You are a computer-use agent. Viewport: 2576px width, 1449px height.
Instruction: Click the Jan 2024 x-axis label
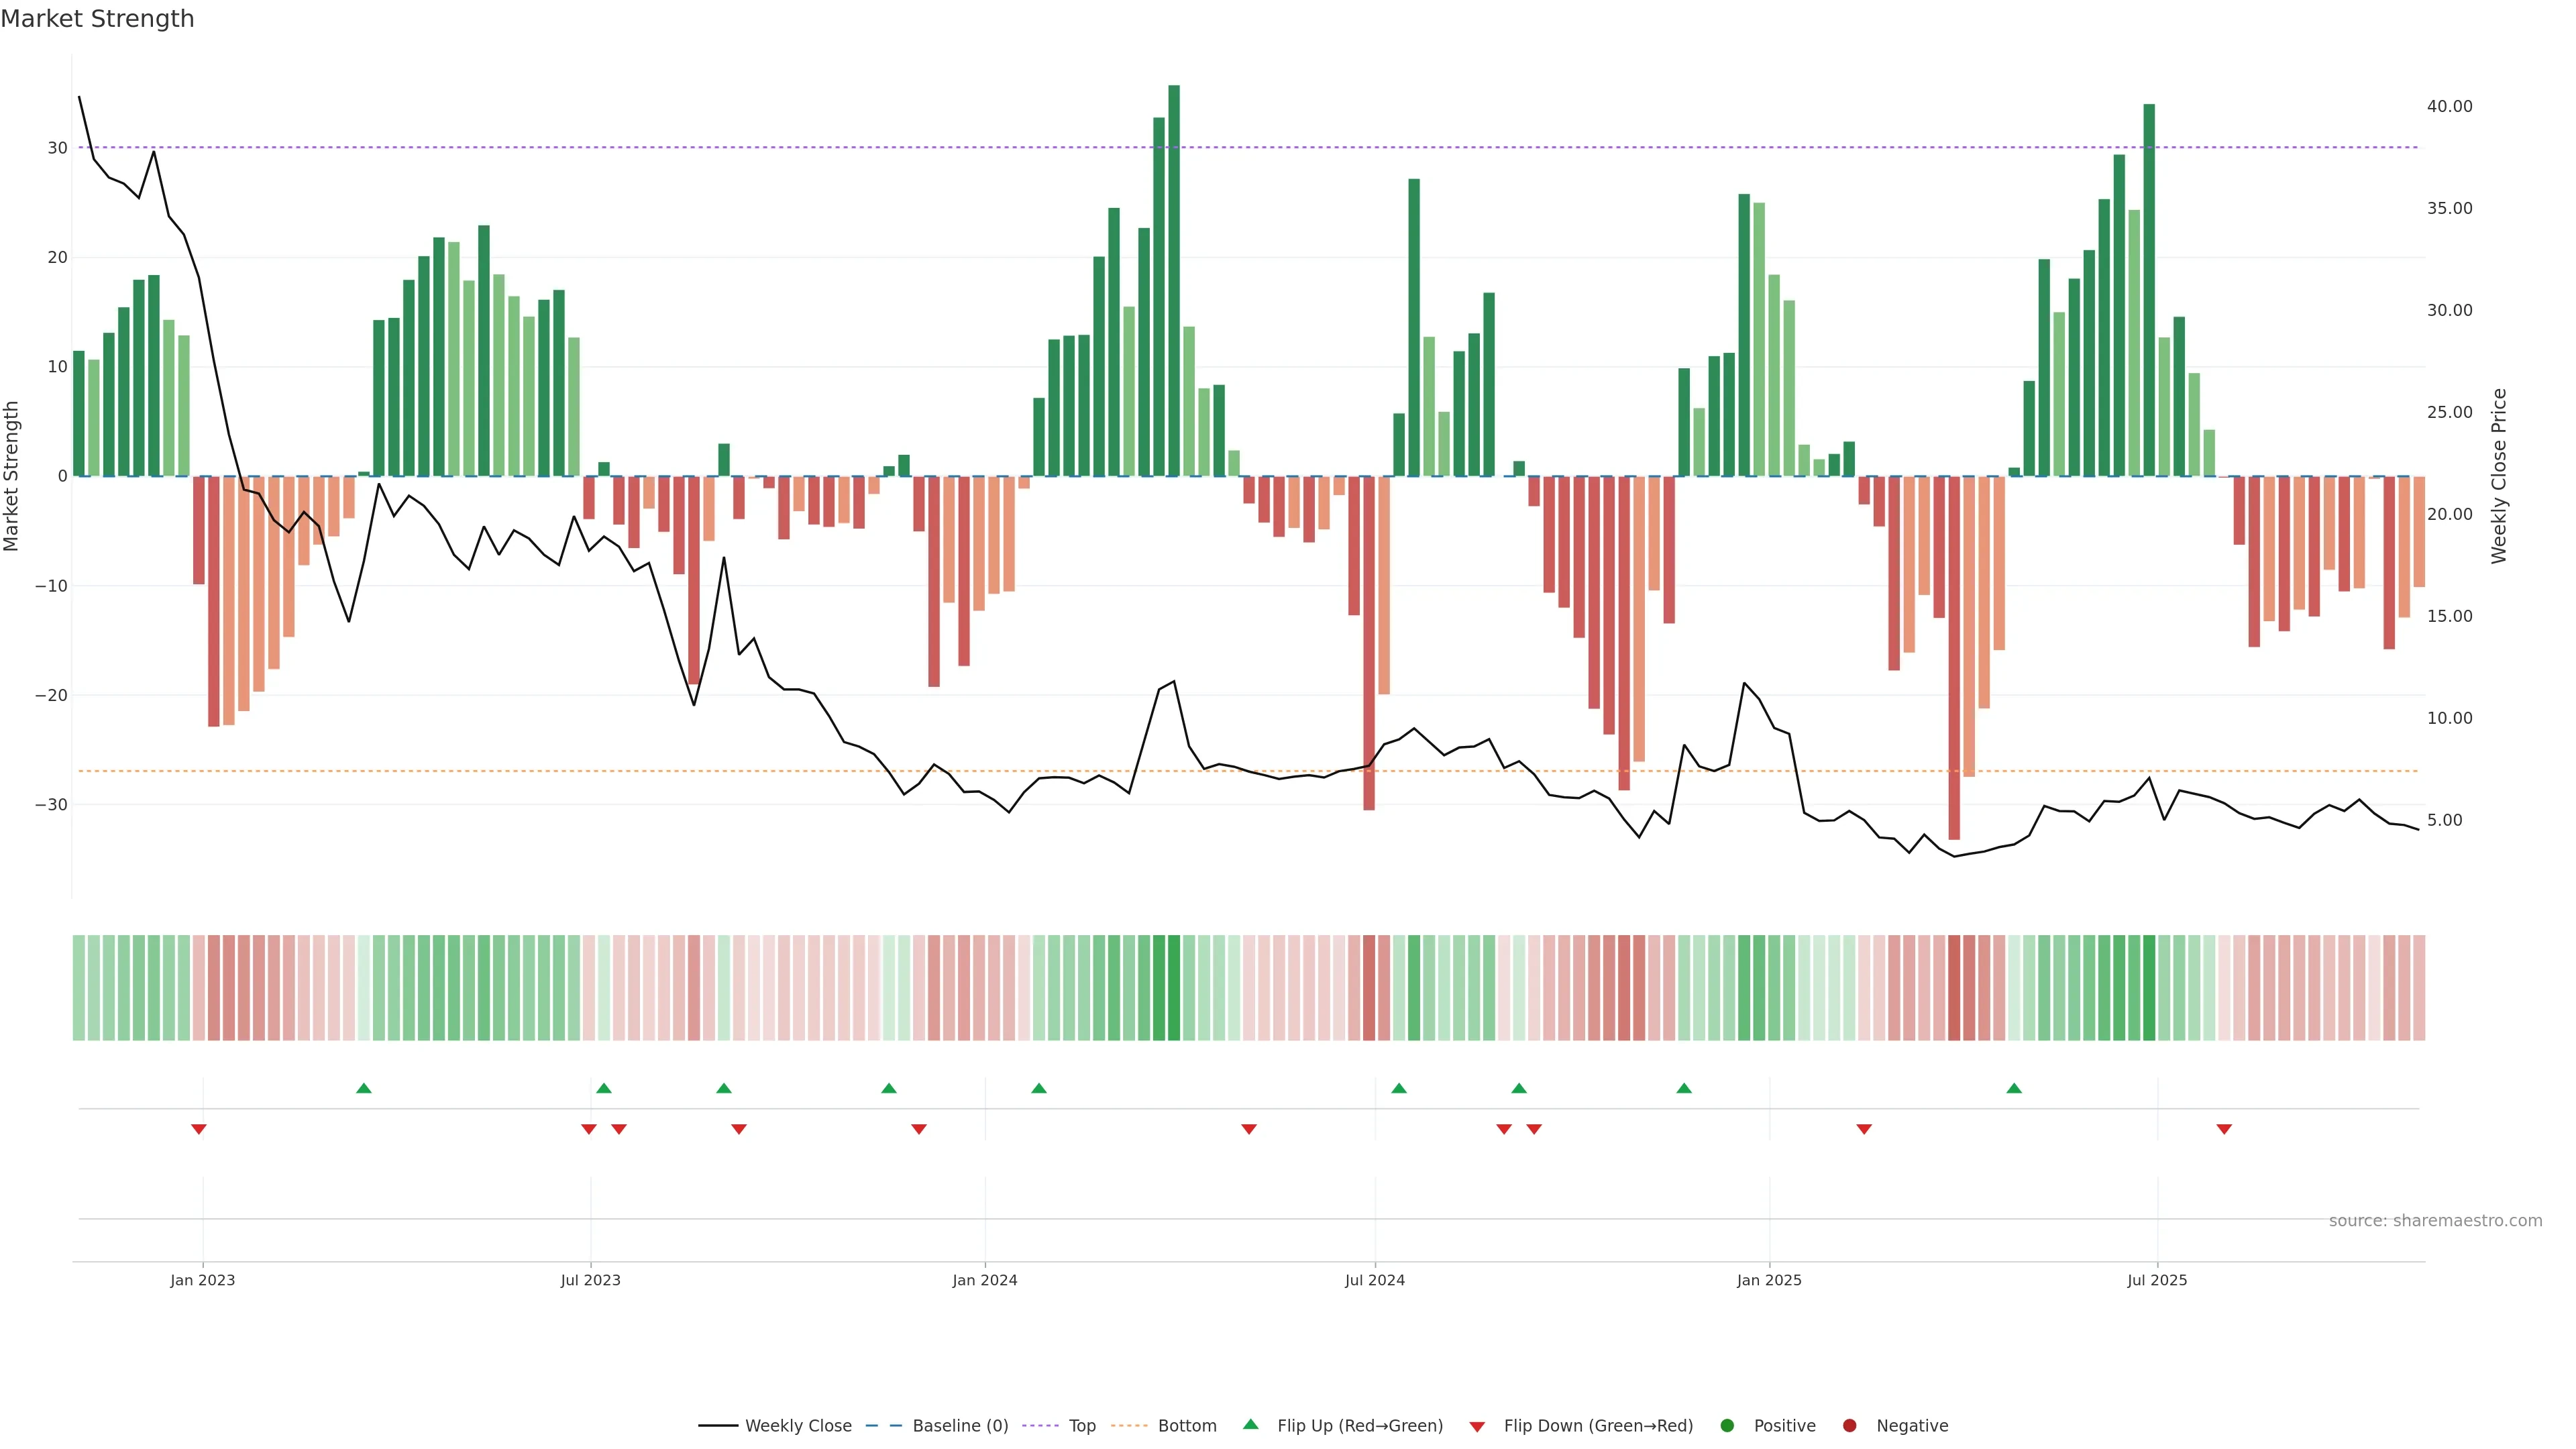[x=984, y=1280]
